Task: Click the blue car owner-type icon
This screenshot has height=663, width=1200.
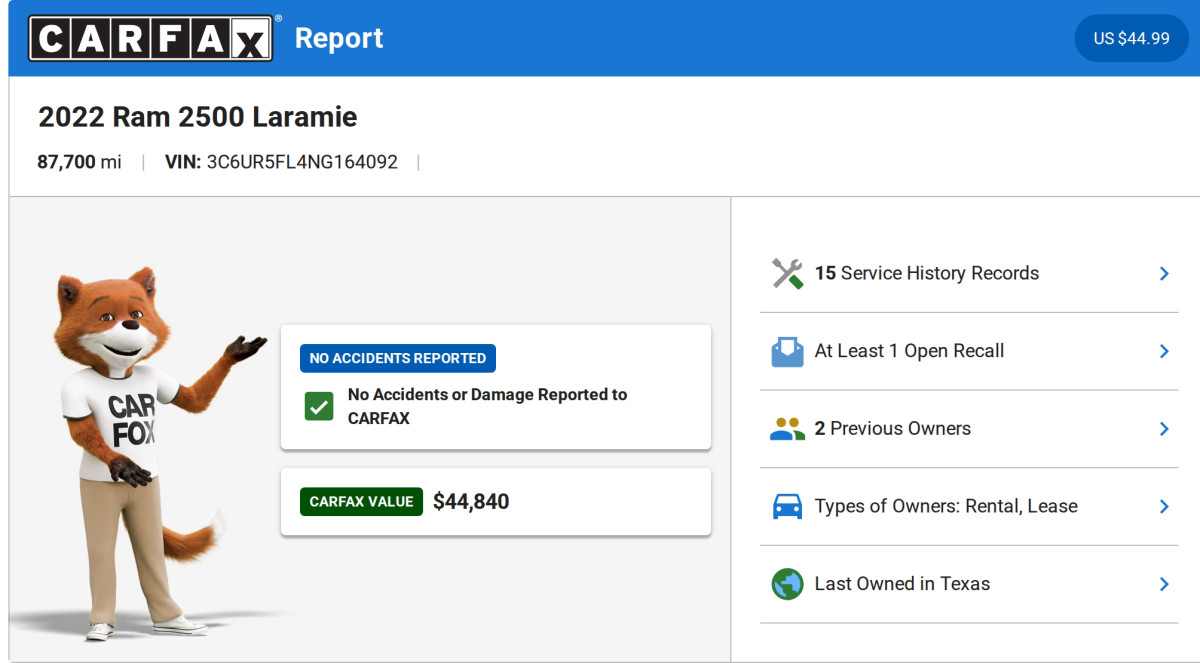Action: (x=788, y=506)
